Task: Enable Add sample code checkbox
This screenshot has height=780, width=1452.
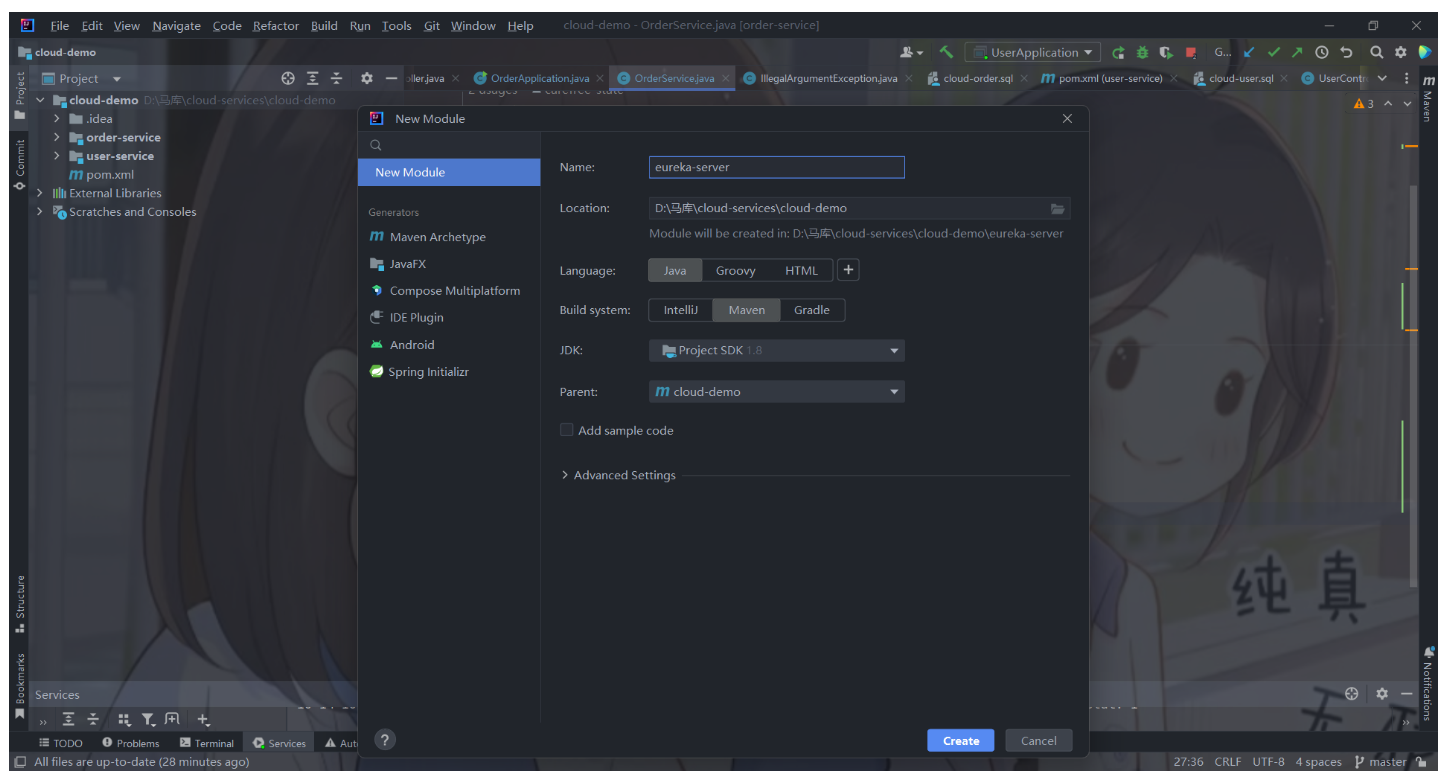Action: coord(567,430)
